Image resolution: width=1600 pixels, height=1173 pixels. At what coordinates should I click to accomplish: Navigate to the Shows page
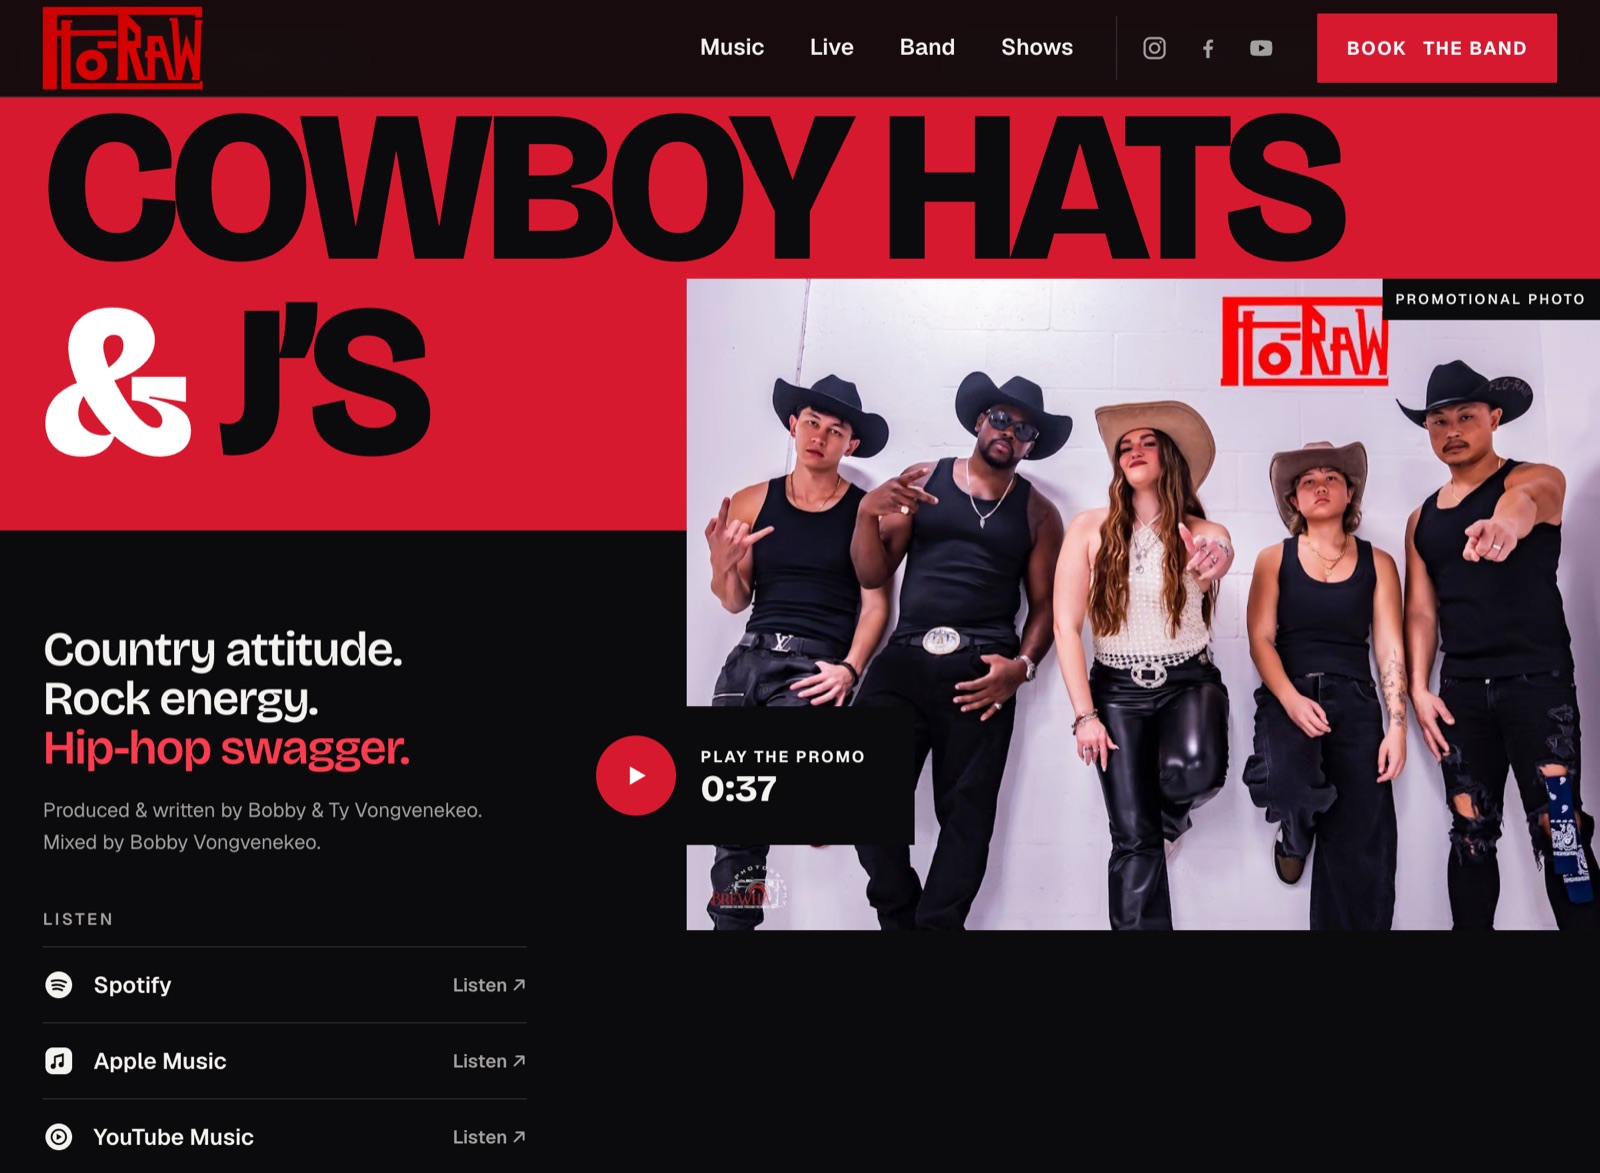coord(1037,47)
